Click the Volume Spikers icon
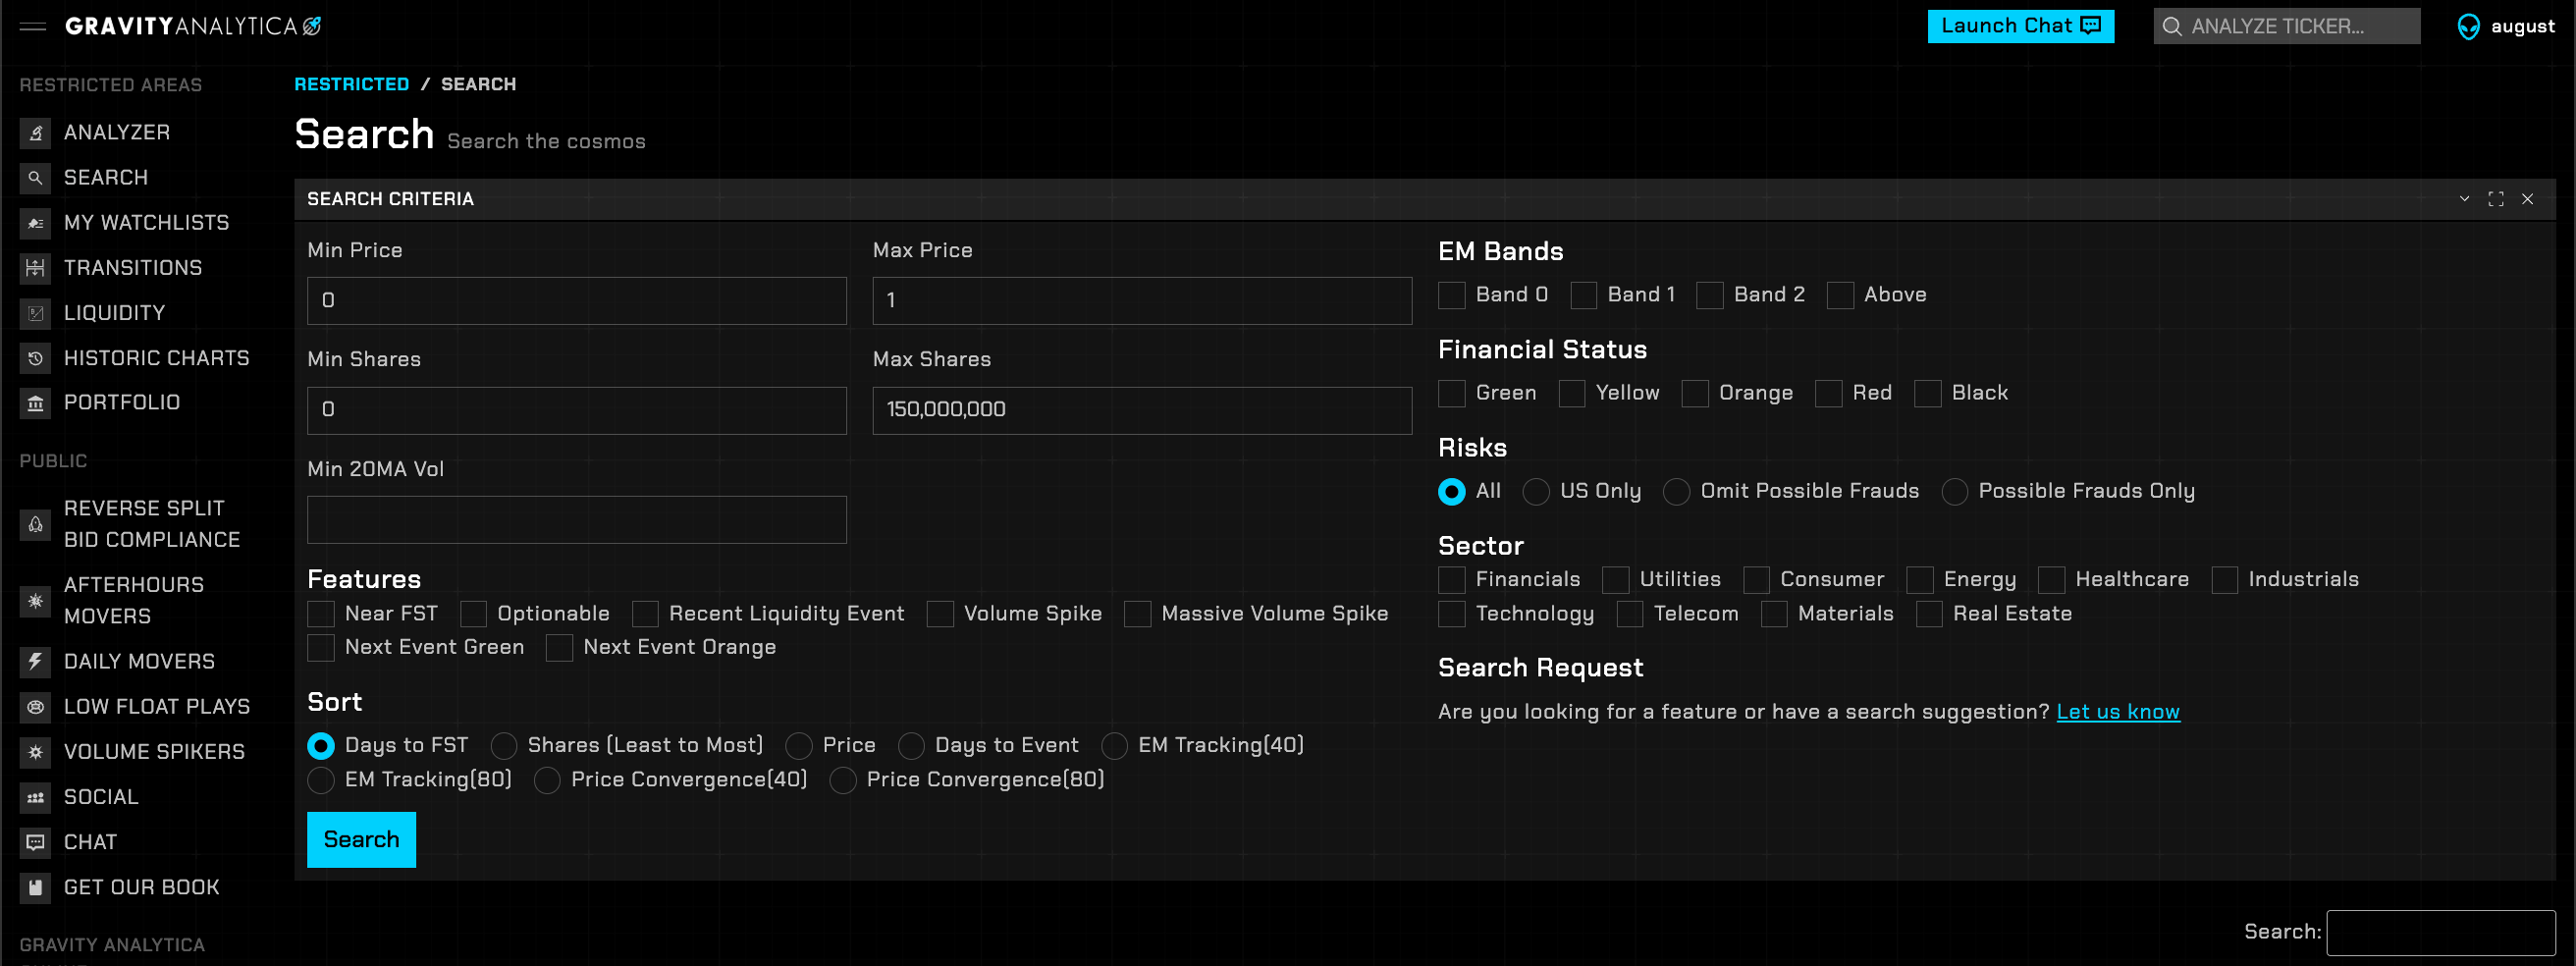Viewport: 2576px width, 966px height. point(35,752)
